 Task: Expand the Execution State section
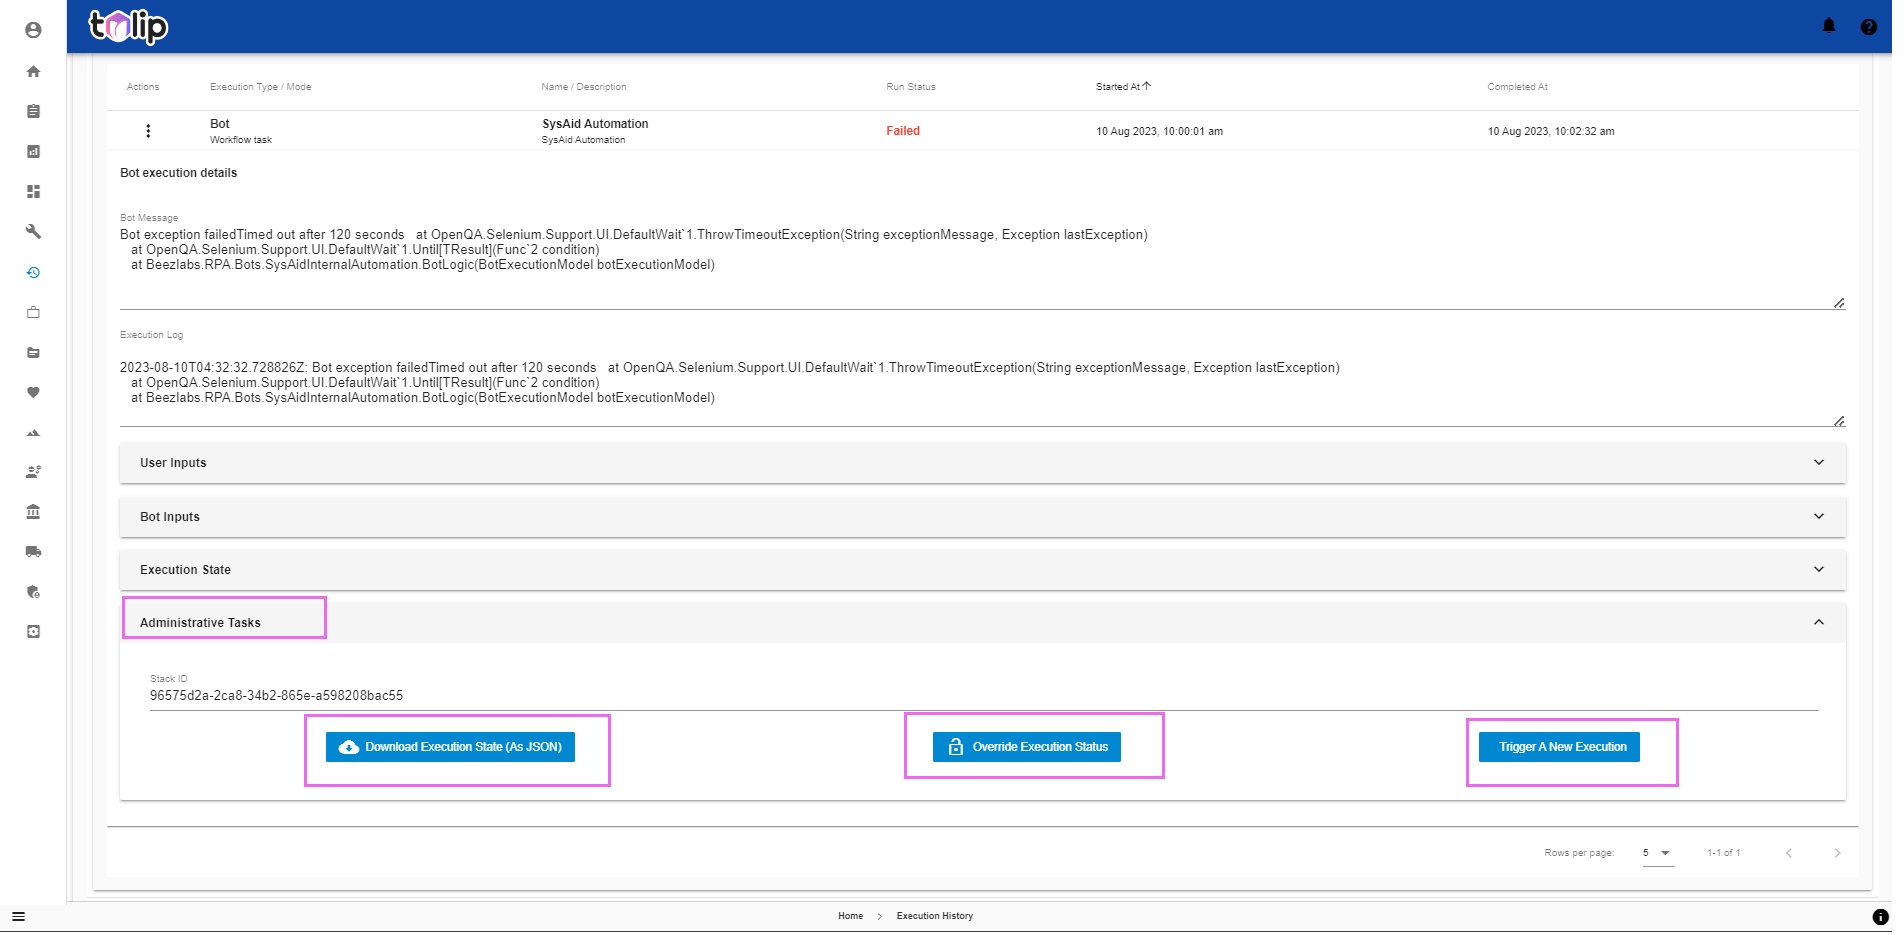[982, 570]
